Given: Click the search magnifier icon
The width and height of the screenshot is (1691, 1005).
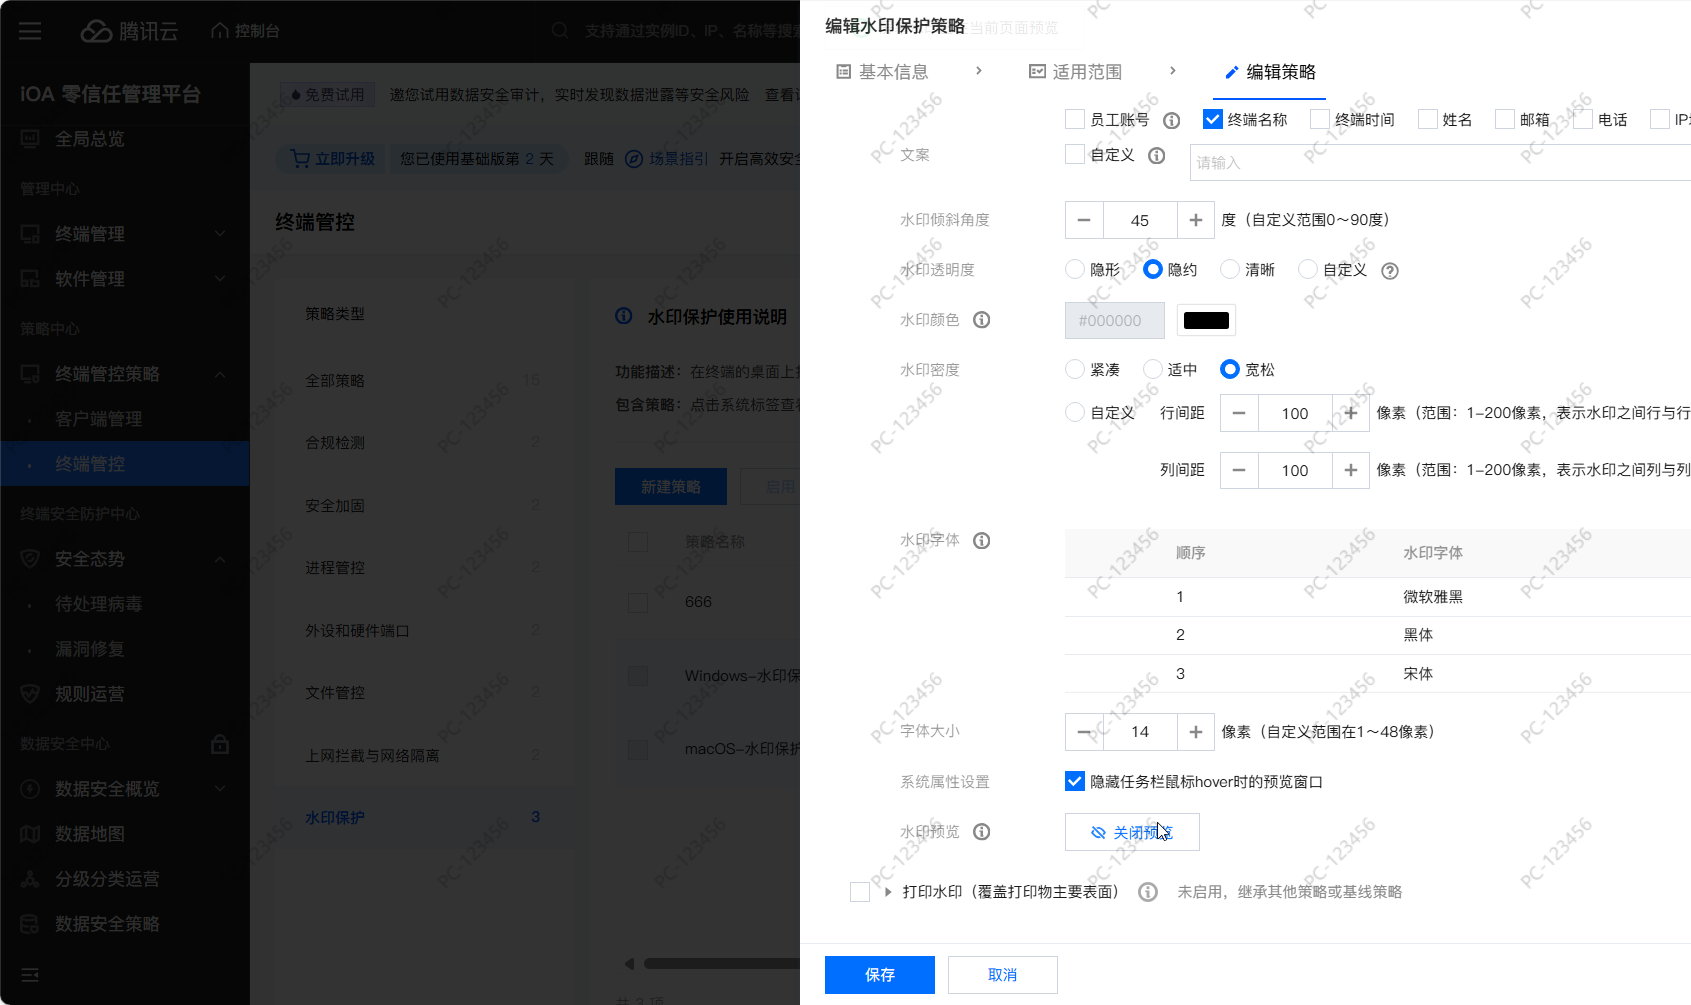Looking at the screenshot, I should click(560, 31).
